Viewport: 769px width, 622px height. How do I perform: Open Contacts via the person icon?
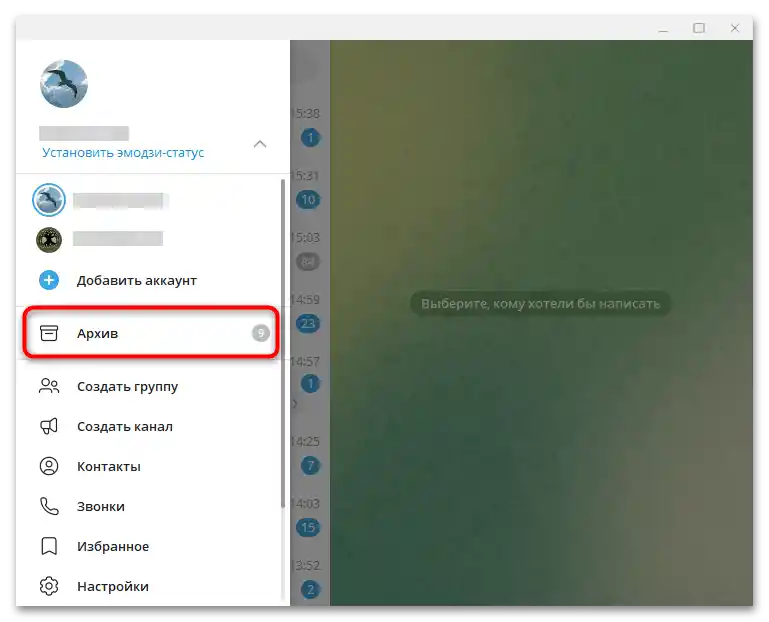pyautogui.click(x=49, y=466)
